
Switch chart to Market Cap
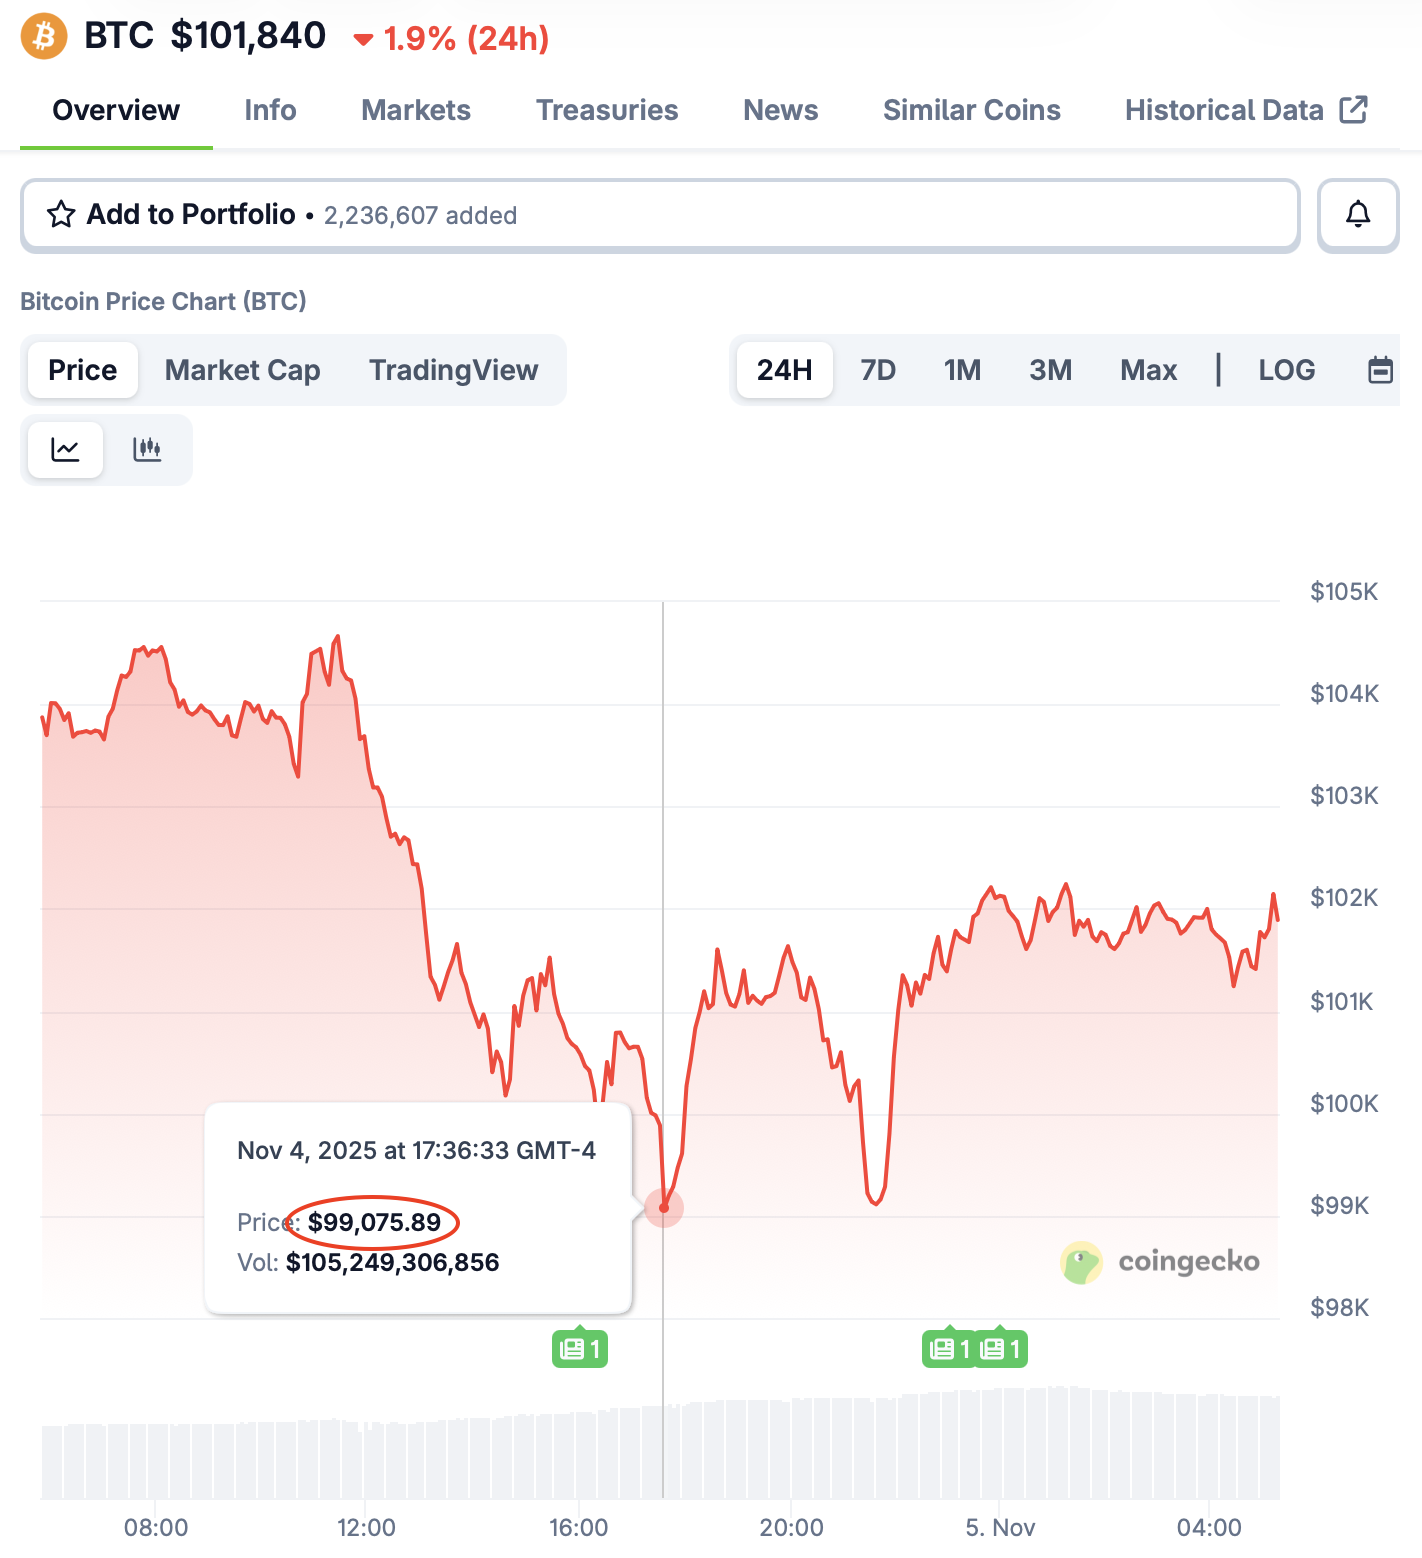tap(242, 370)
